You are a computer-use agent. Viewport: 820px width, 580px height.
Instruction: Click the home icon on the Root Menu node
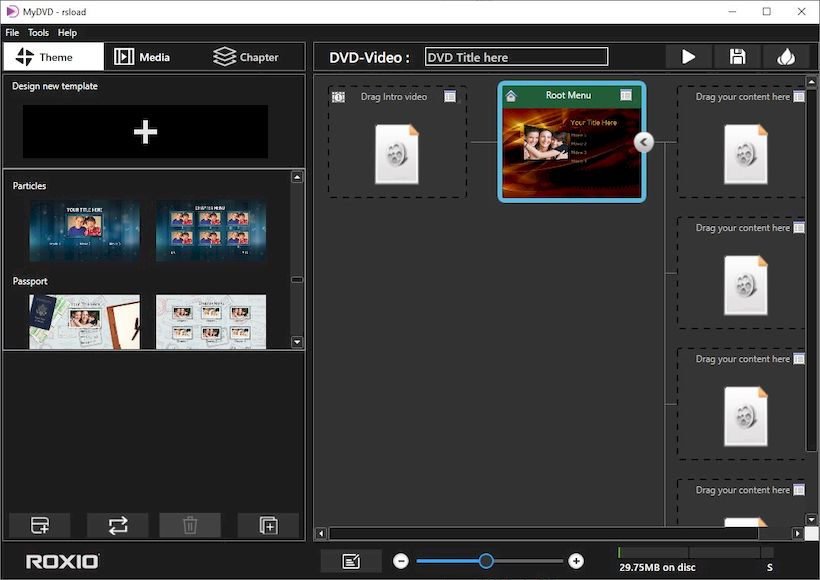pos(511,95)
